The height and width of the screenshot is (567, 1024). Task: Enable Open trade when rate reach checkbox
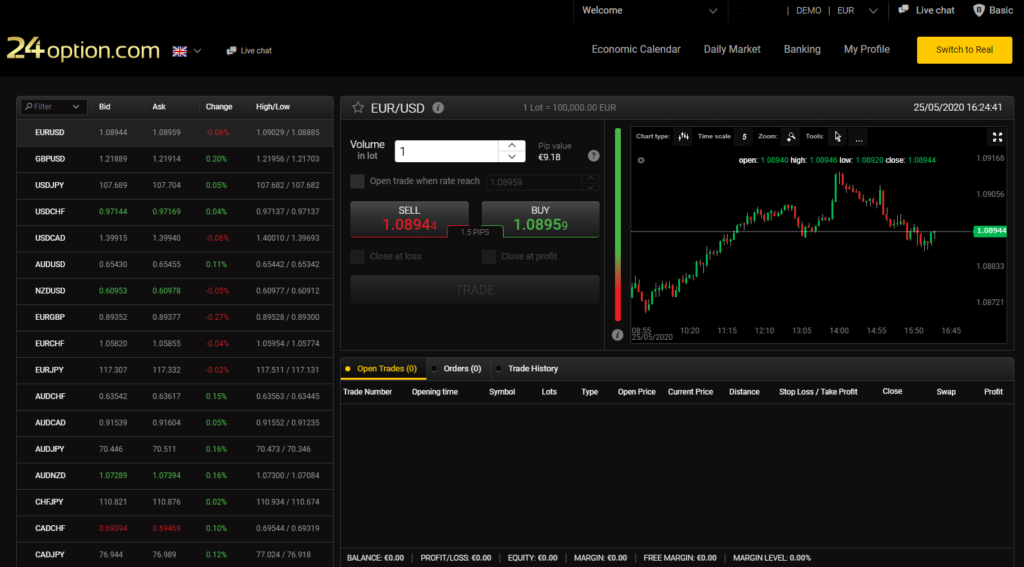[x=357, y=182]
